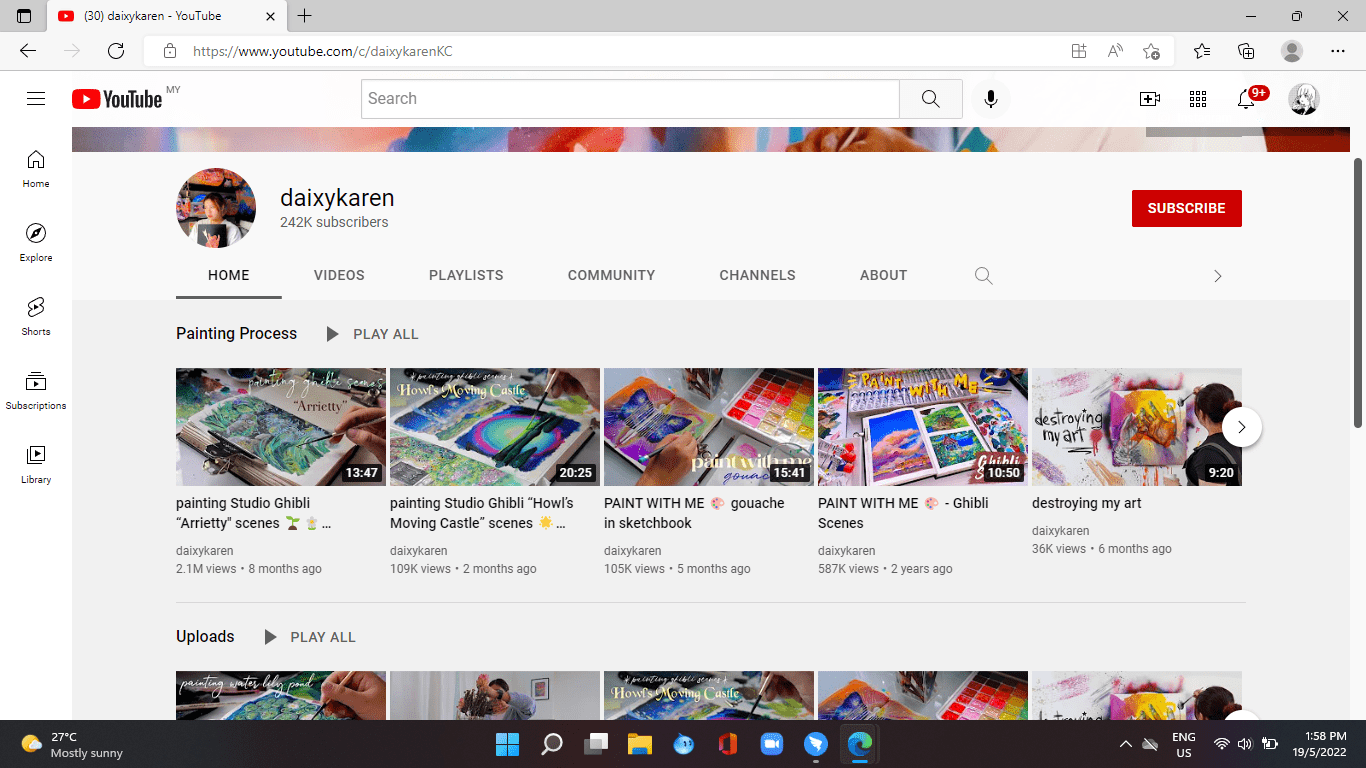Open the YouTube apps grid icon
This screenshot has height=768, width=1366.
1198,99
